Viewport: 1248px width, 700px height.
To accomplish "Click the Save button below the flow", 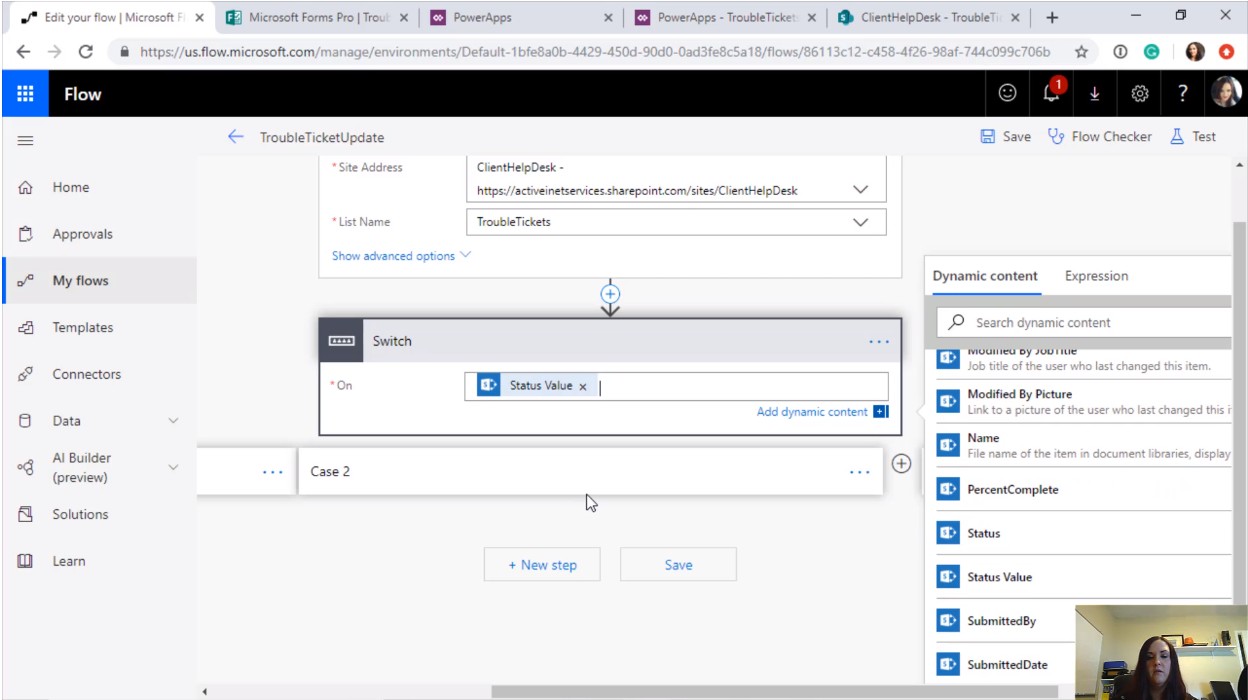I will tap(678, 565).
